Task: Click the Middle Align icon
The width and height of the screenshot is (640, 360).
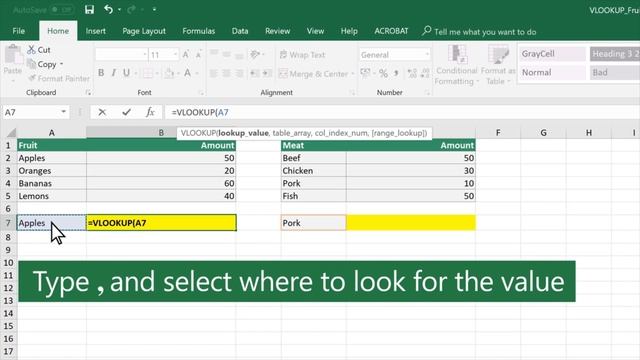Action: click(227, 54)
